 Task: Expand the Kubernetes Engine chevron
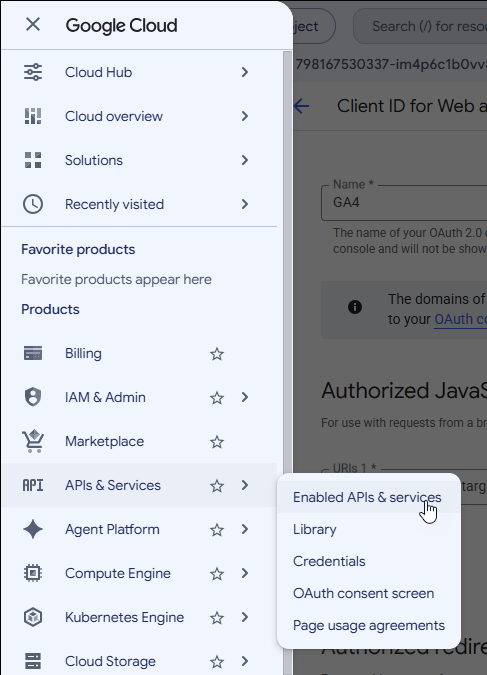click(245, 617)
